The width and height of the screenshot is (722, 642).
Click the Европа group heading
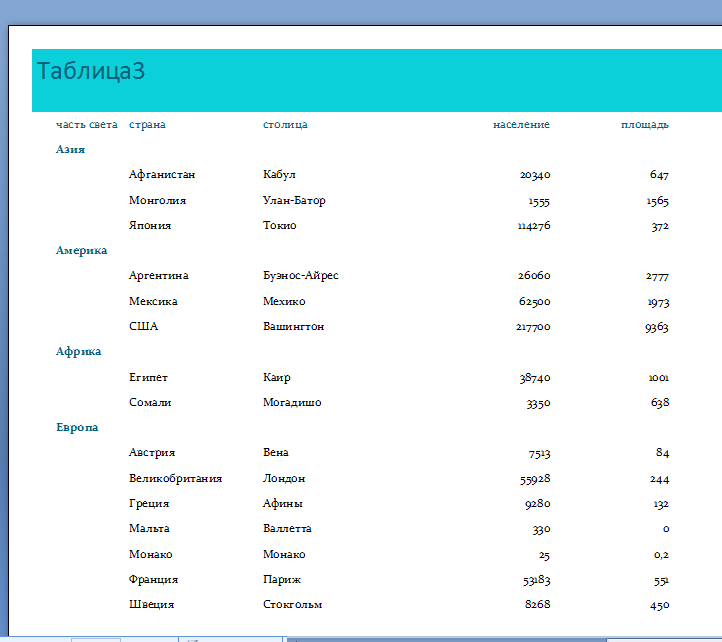[77, 427]
